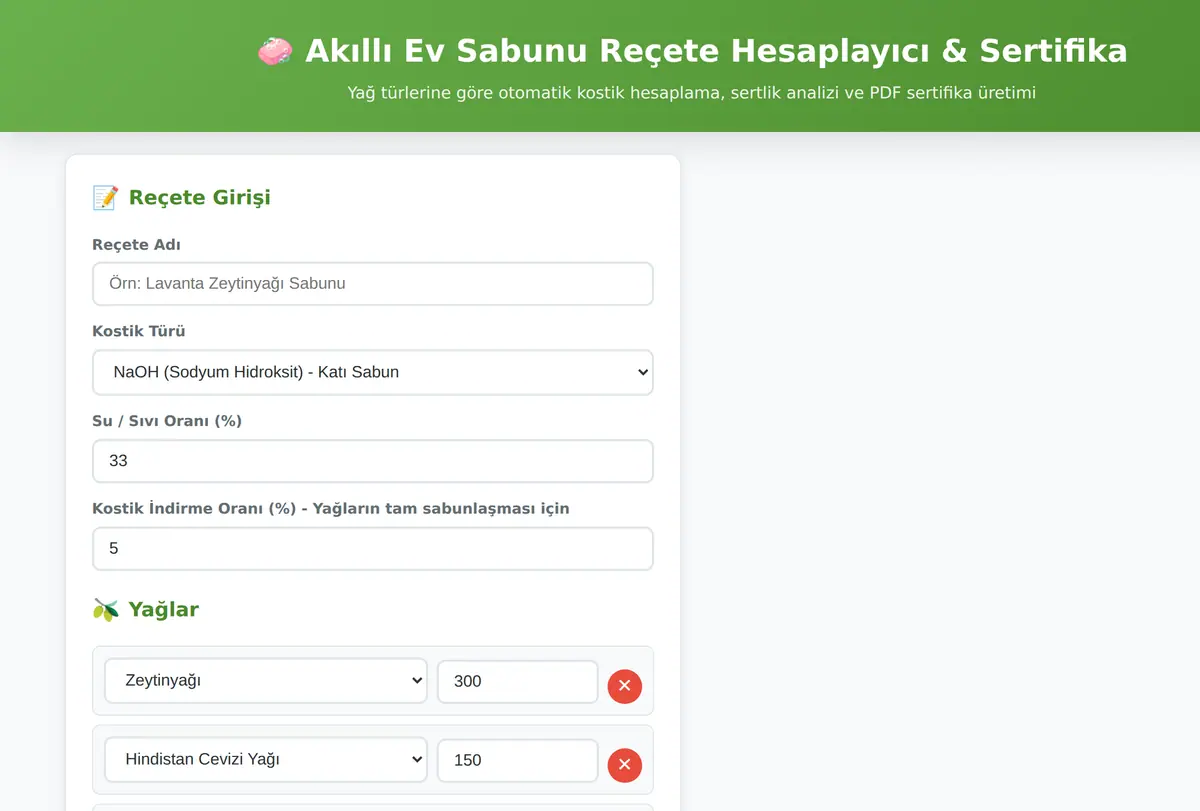Click the Su / Sıvı Oranı (%) label

coord(167,421)
